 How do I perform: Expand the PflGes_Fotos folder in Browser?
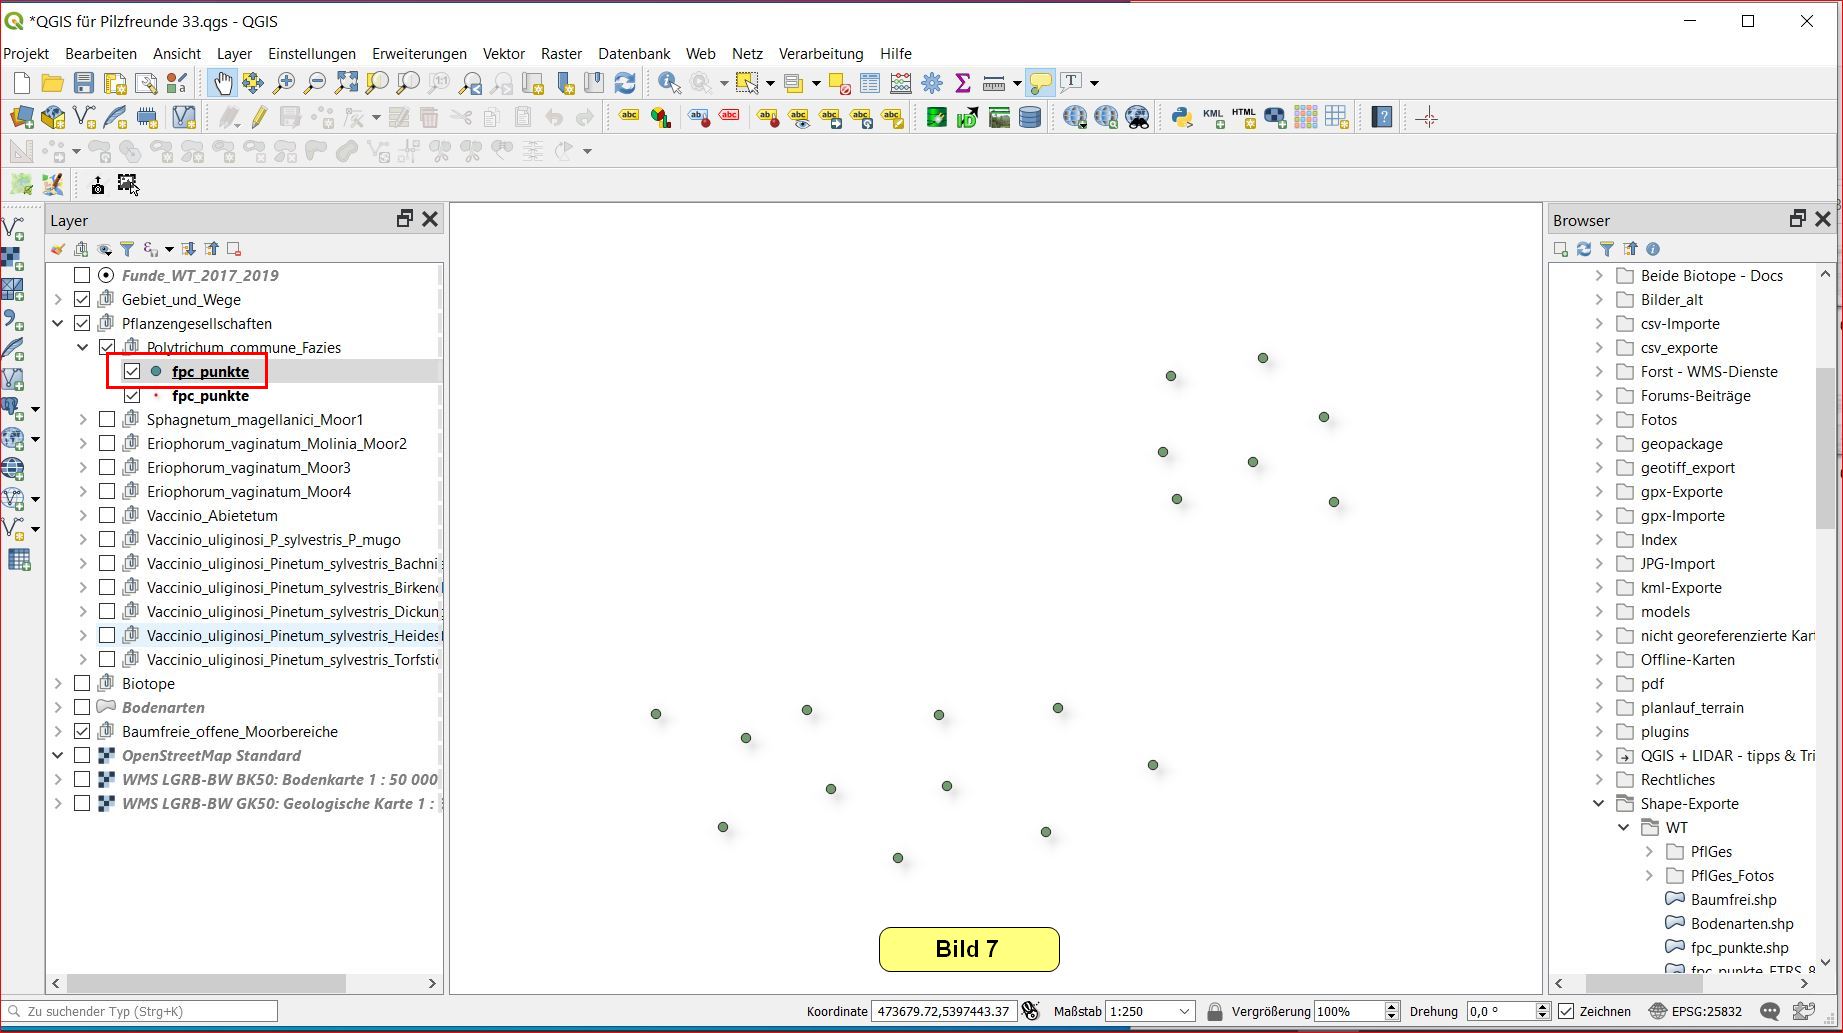point(1649,876)
